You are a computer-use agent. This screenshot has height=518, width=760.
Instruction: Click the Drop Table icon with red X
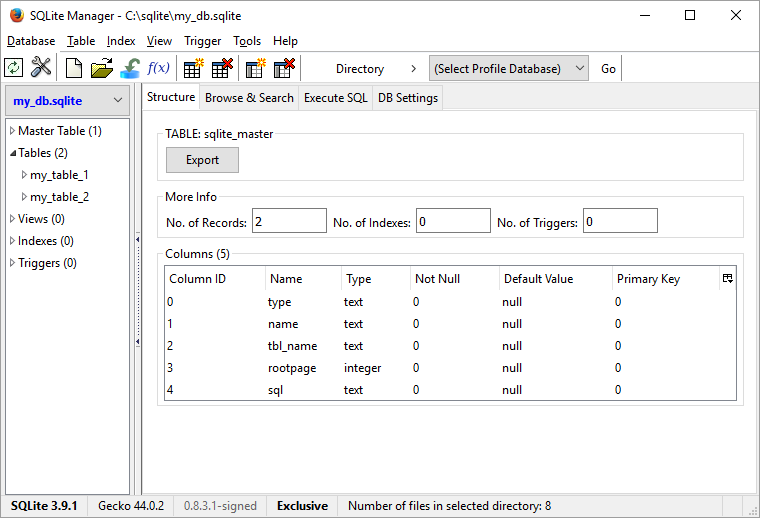coord(222,68)
